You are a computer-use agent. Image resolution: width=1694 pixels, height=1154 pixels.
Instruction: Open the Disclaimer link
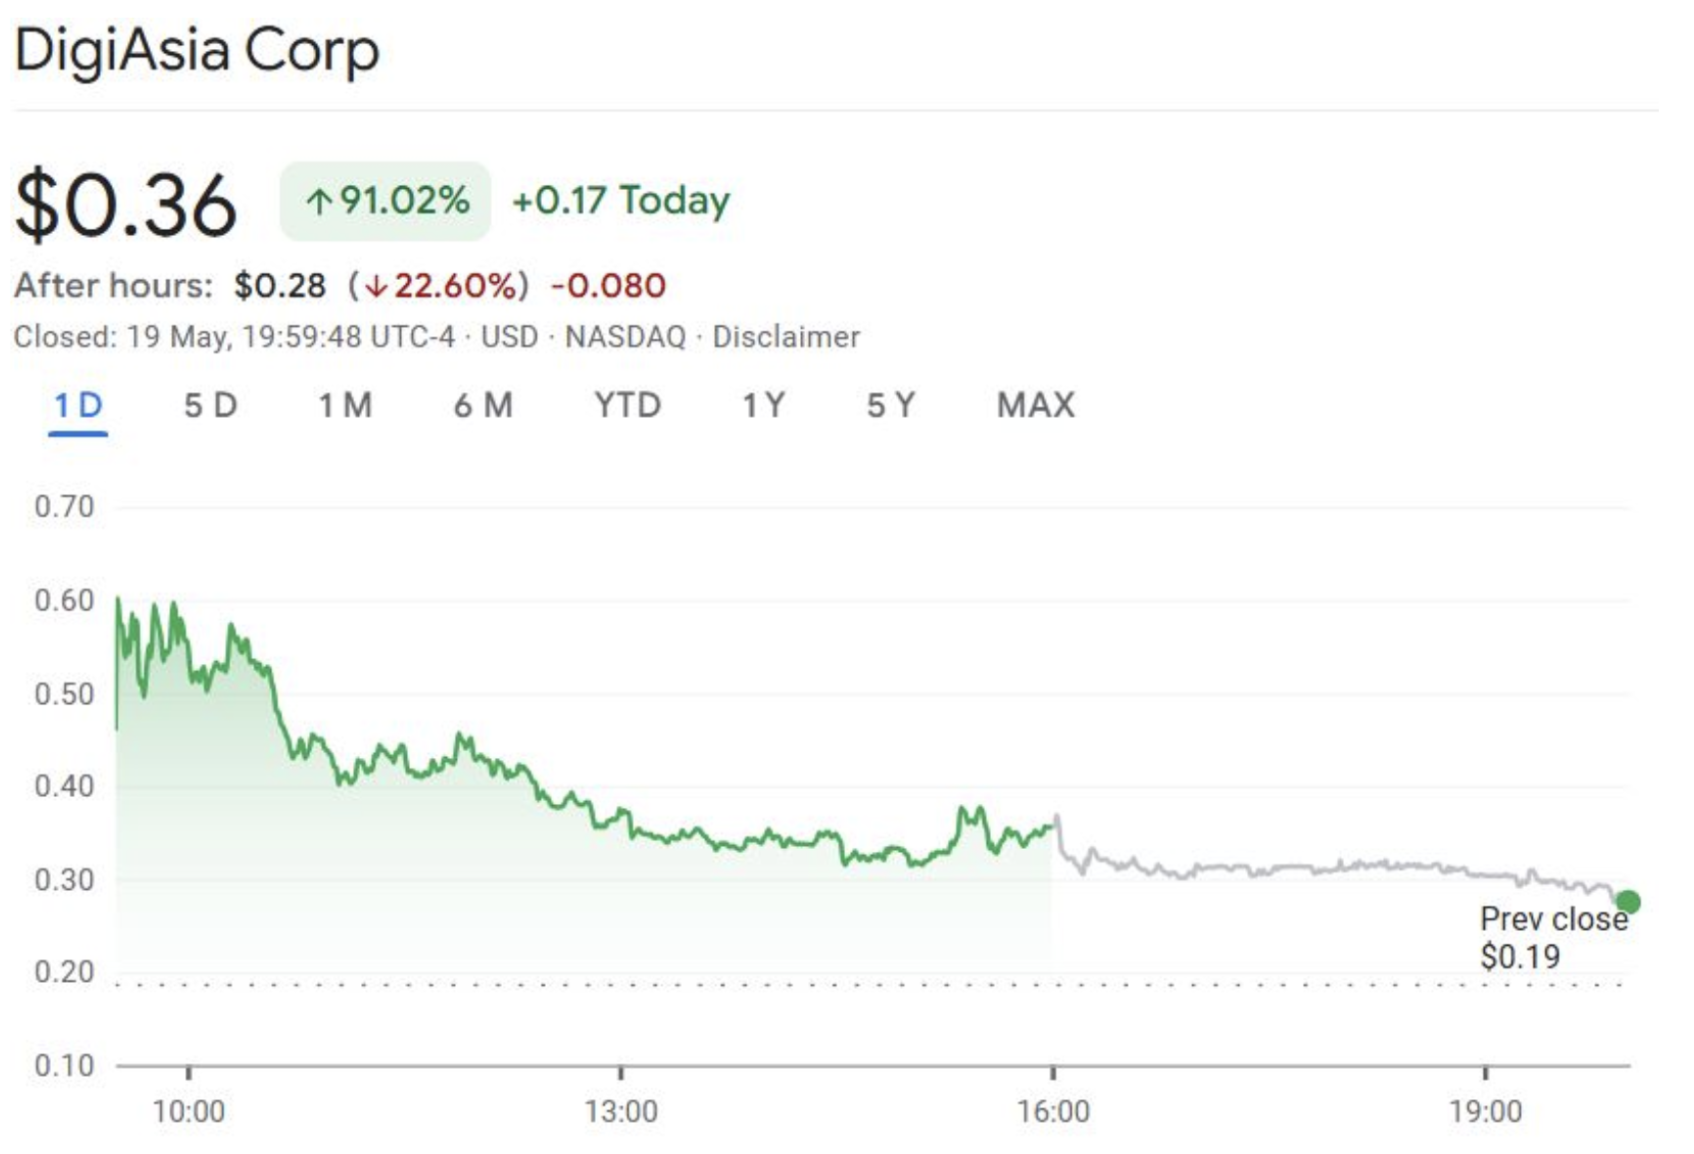786,337
